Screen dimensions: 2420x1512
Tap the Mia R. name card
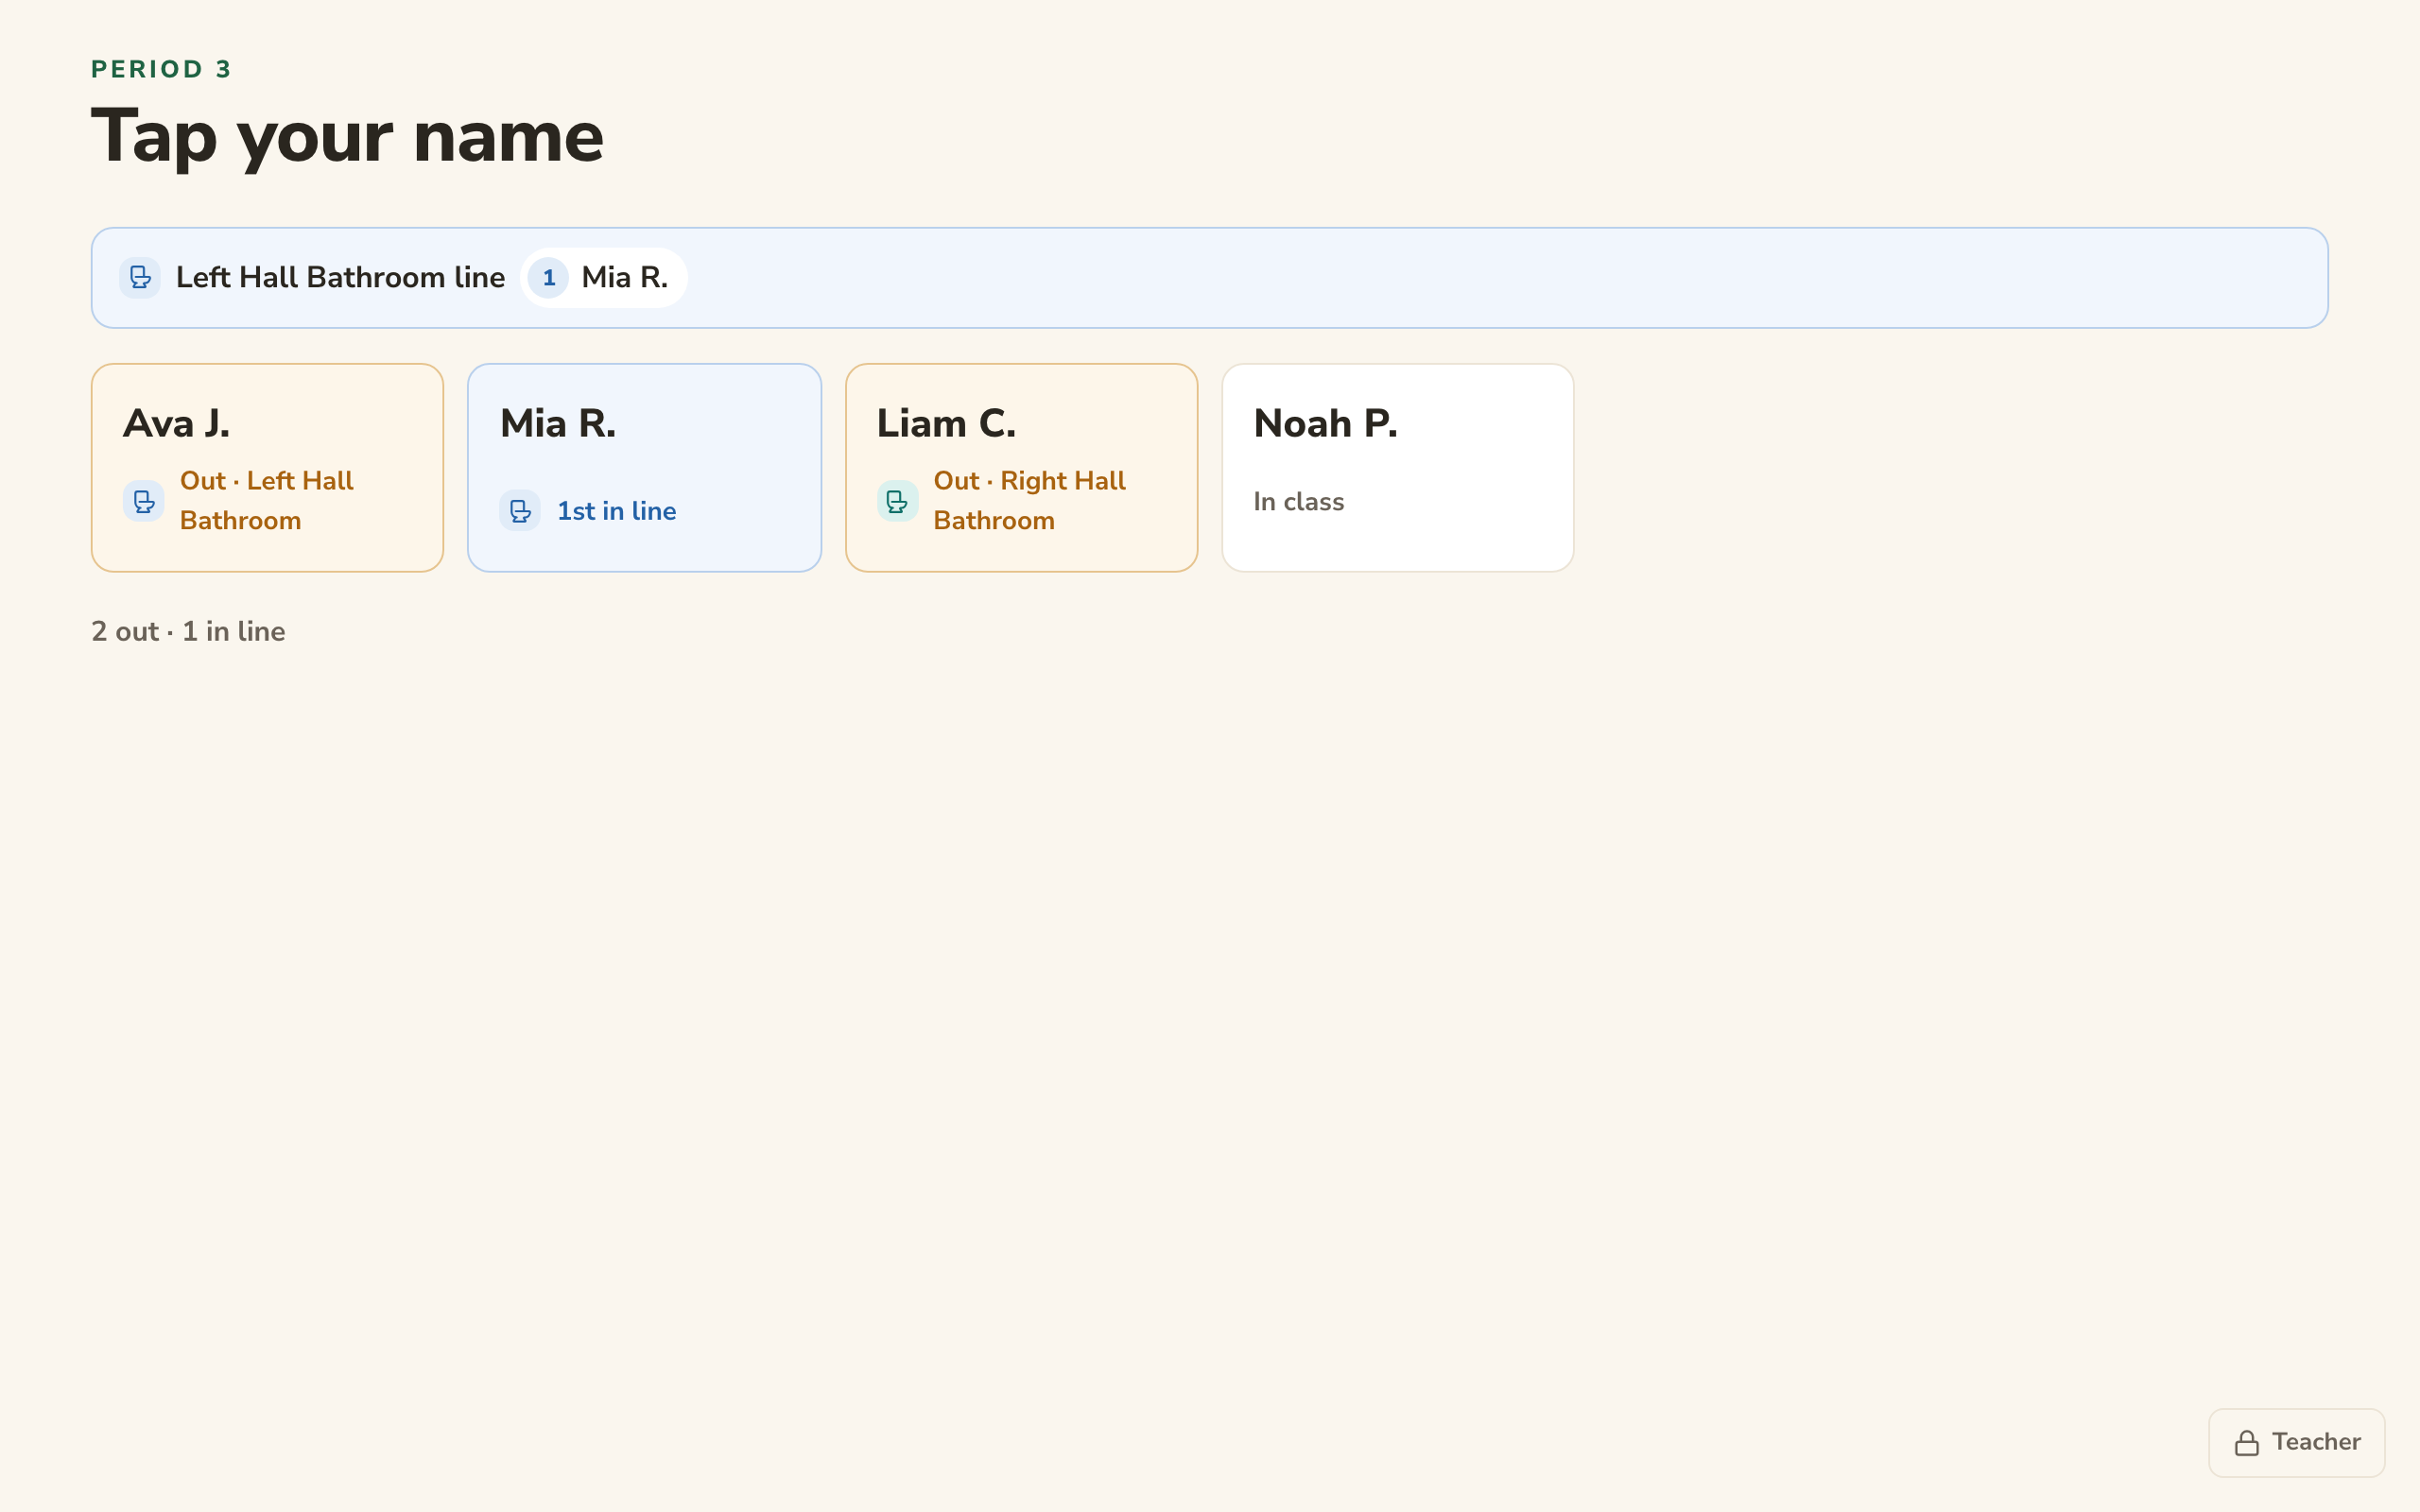click(x=644, y=468)
